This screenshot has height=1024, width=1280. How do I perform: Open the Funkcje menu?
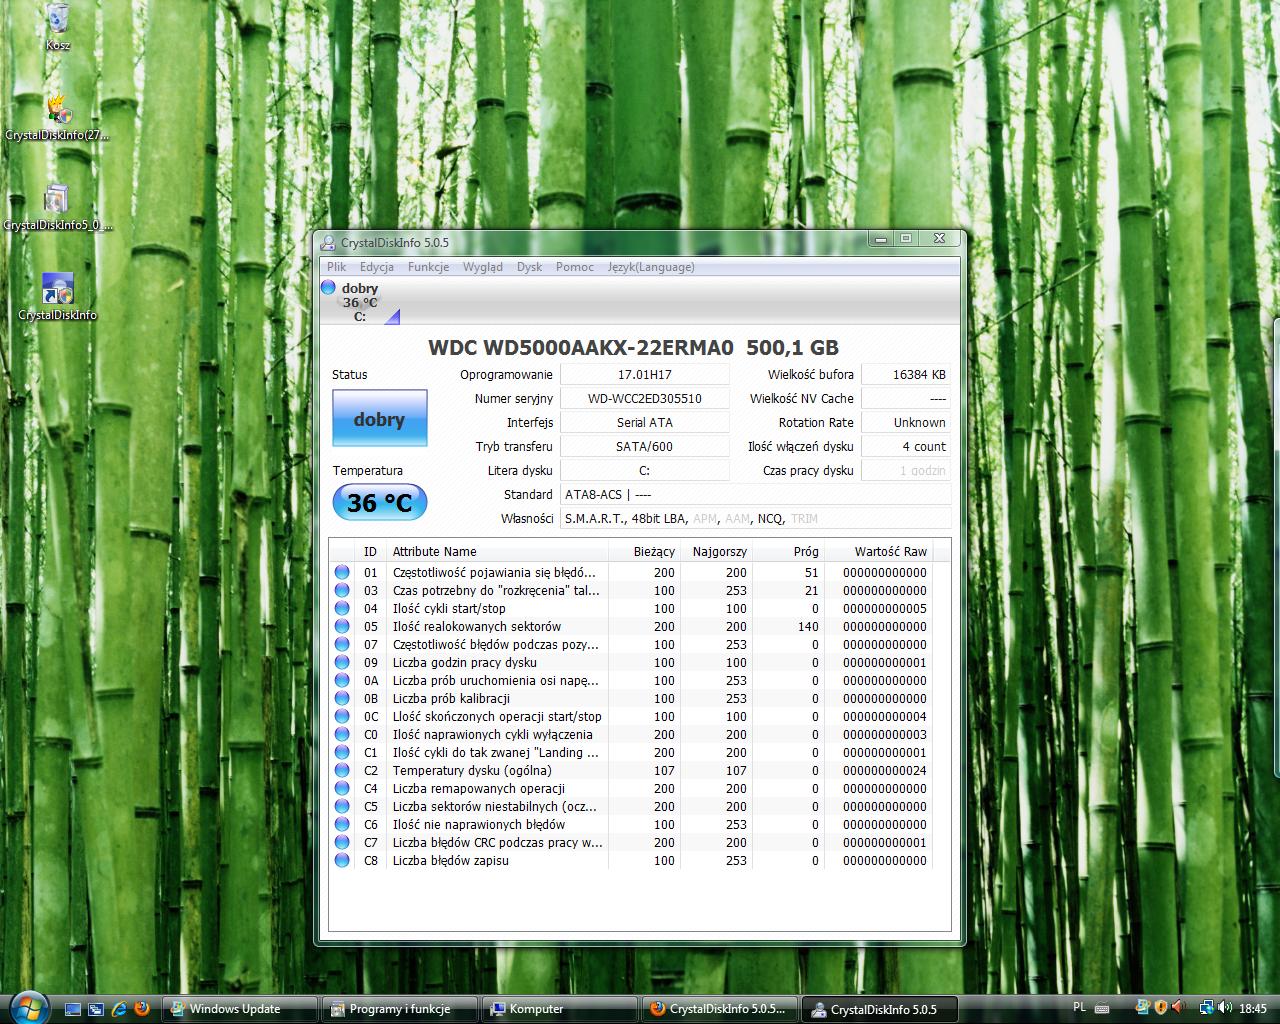click(x=428, y=267)
